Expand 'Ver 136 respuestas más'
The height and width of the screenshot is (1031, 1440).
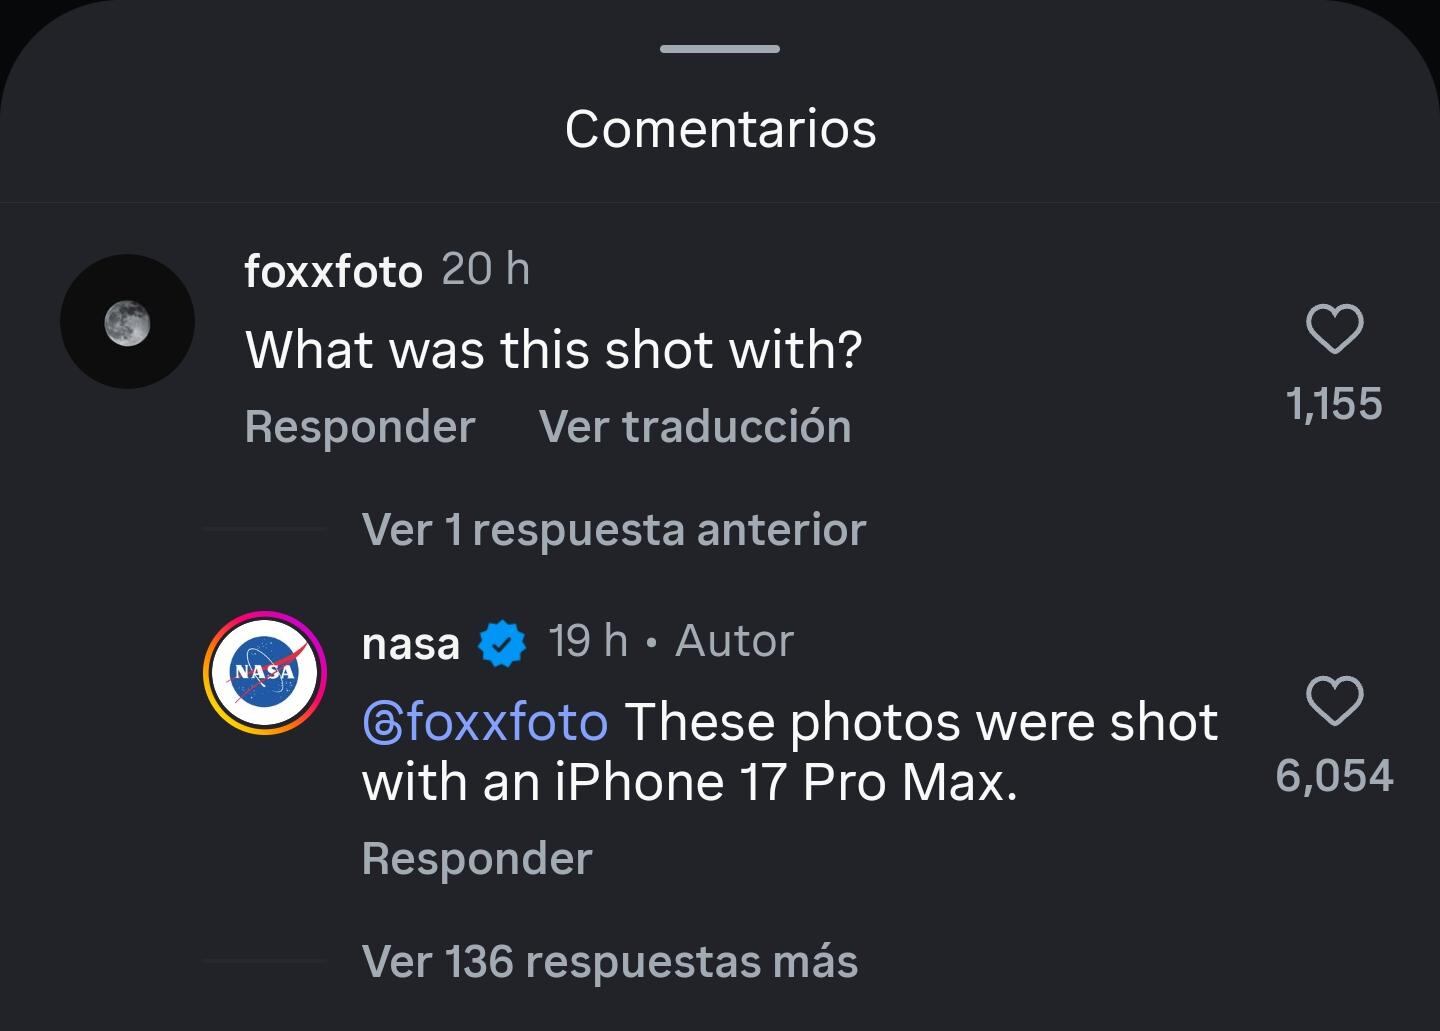610,961
